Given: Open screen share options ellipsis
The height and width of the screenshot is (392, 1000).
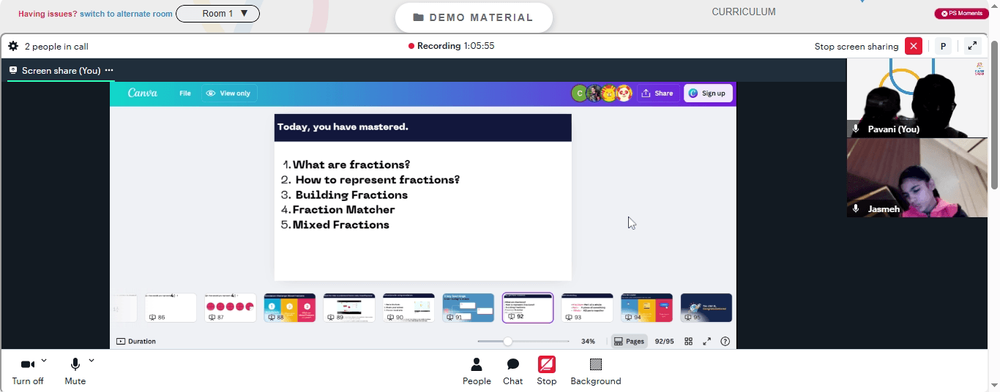Looking at the screenshot, I should (109, 70).
